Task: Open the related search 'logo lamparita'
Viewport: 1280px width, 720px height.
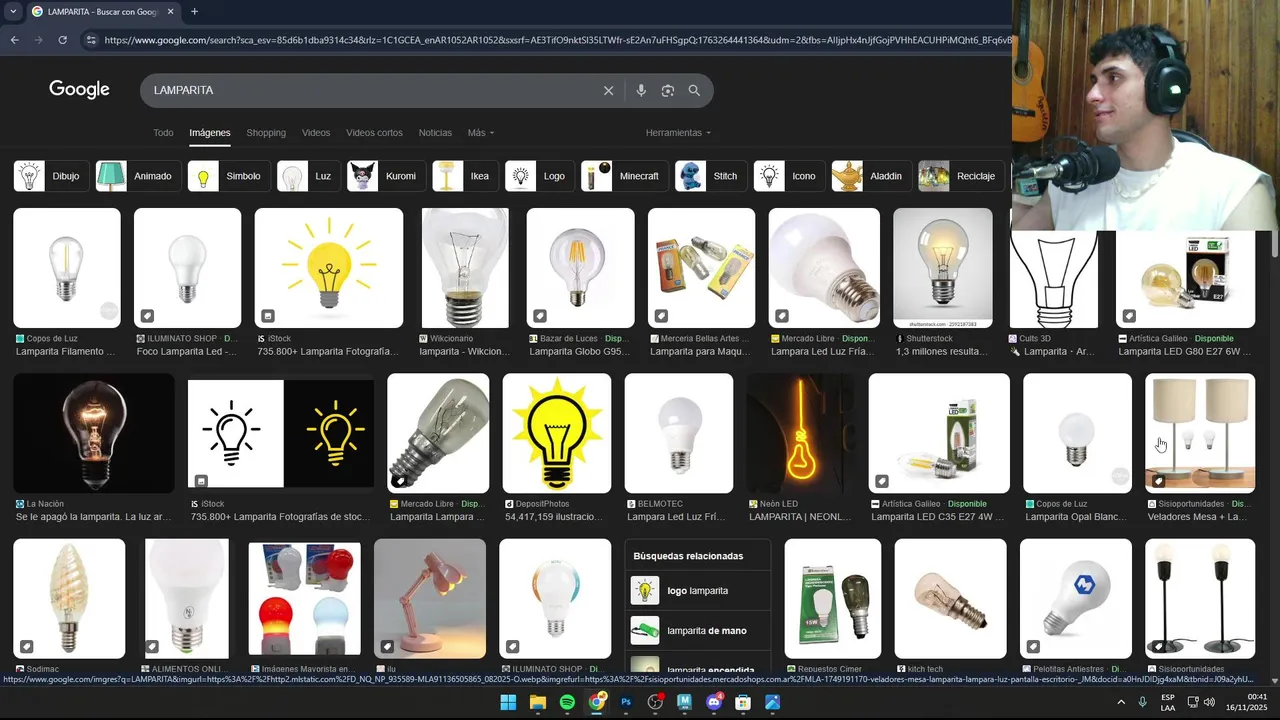Action: click(x=698, y=591)
